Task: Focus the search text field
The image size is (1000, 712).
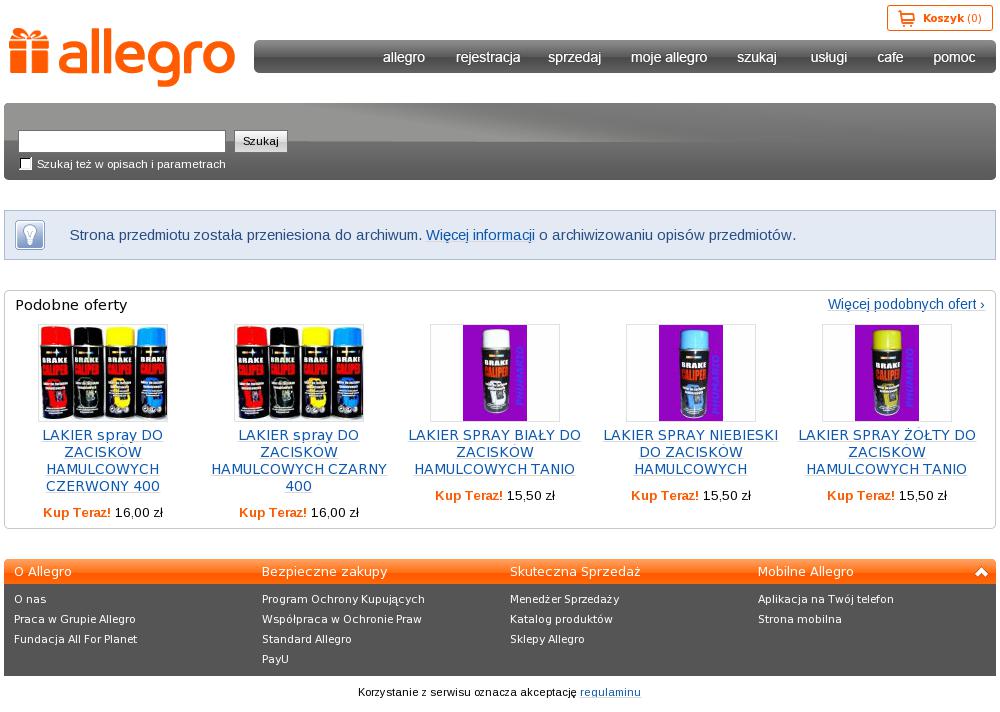Action: (122, 141)
